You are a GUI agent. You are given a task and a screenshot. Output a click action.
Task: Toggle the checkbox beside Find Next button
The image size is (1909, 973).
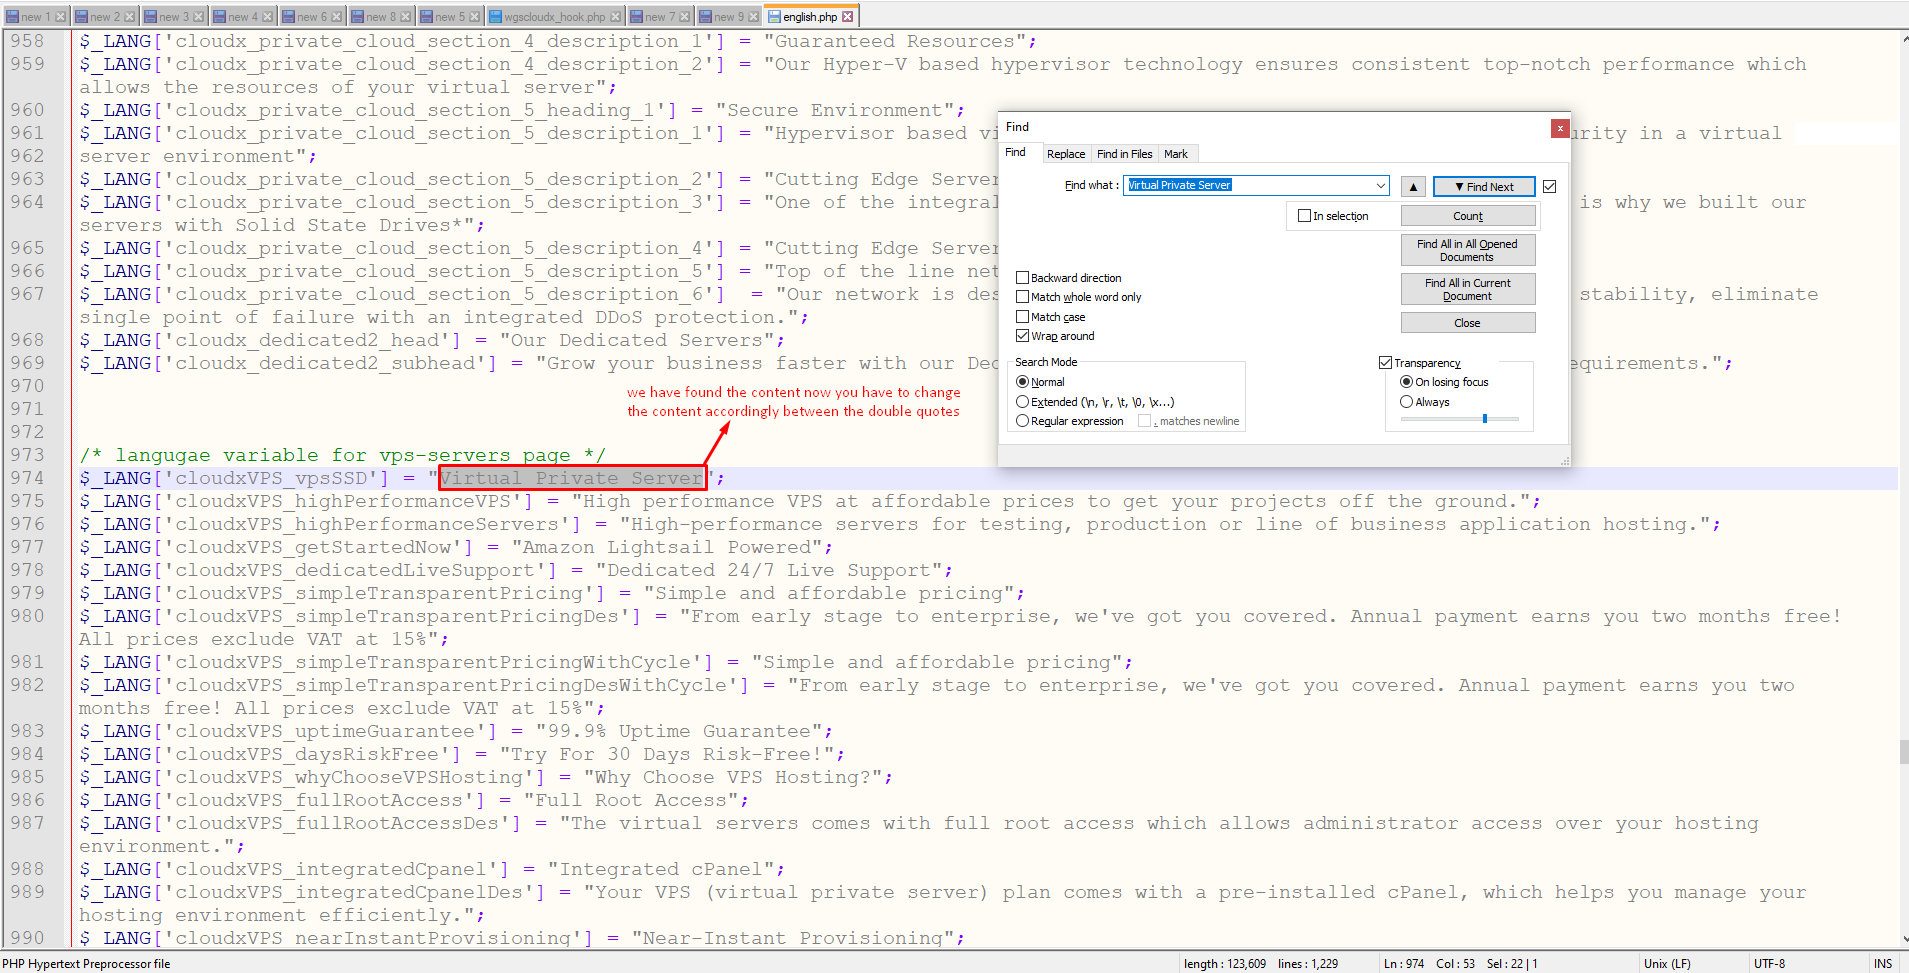click(1549, 187)
